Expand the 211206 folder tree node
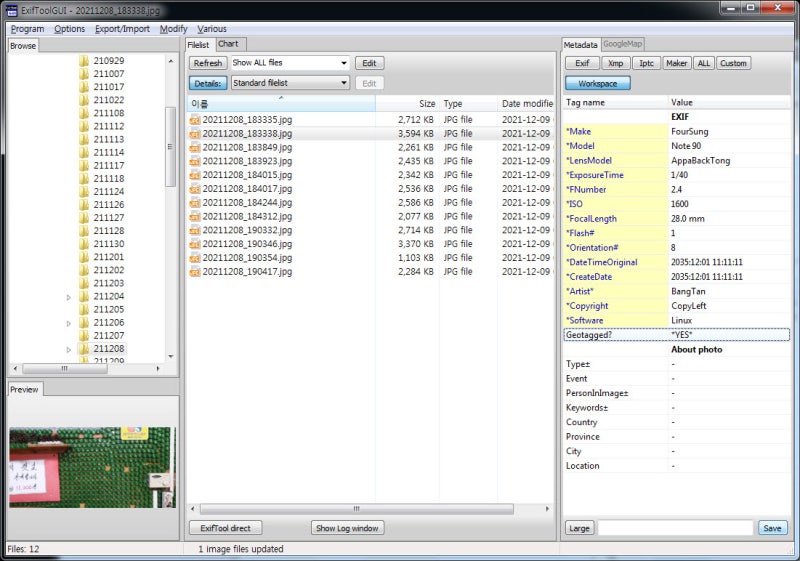The height and width of the screenshot is (561, 800). tap(68, 323)
